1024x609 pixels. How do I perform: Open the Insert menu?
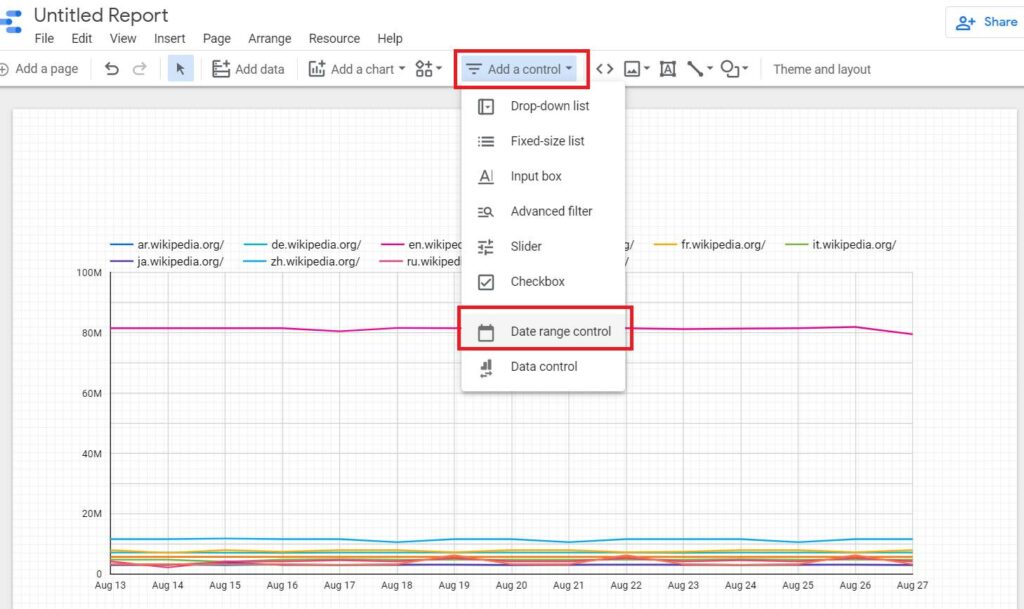(170, 39)
